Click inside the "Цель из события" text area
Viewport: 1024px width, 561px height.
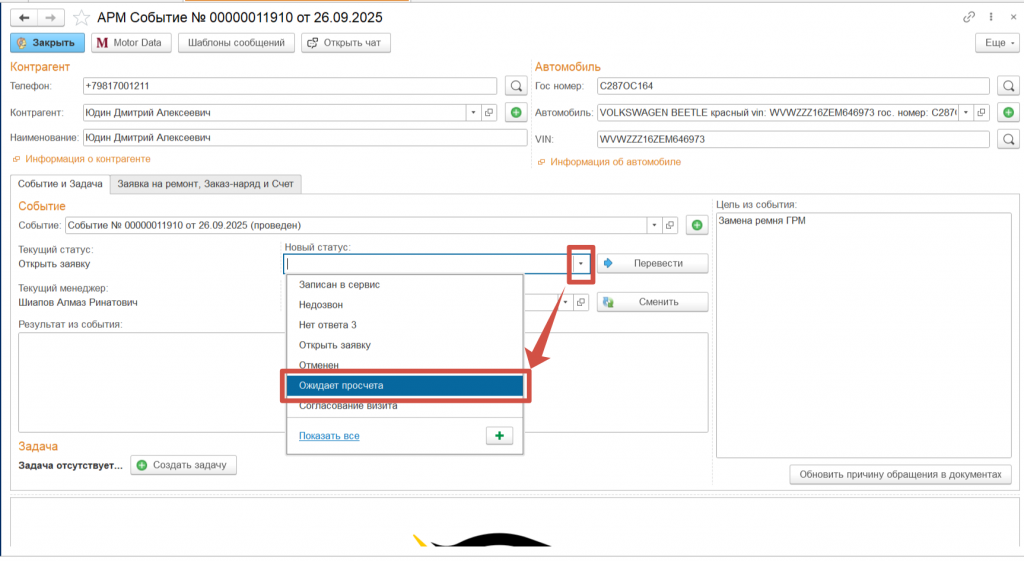click(x=864, y=330)
